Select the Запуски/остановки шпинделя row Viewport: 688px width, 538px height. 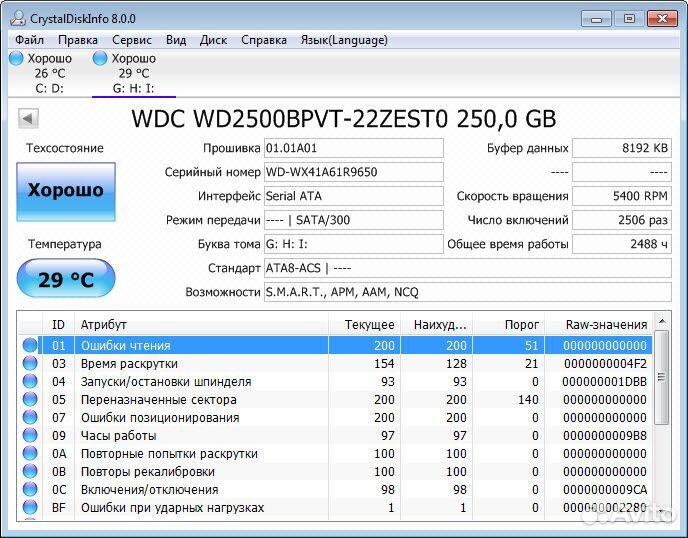tap(336, 381)
